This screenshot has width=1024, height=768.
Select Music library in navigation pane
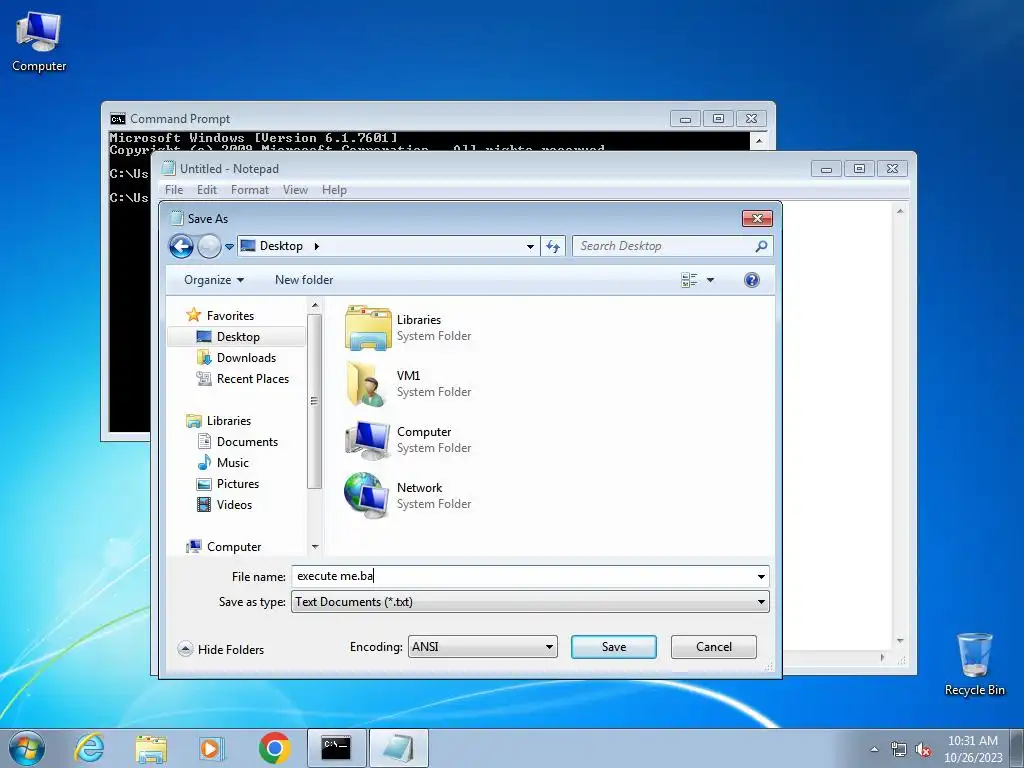click(232, 462)
